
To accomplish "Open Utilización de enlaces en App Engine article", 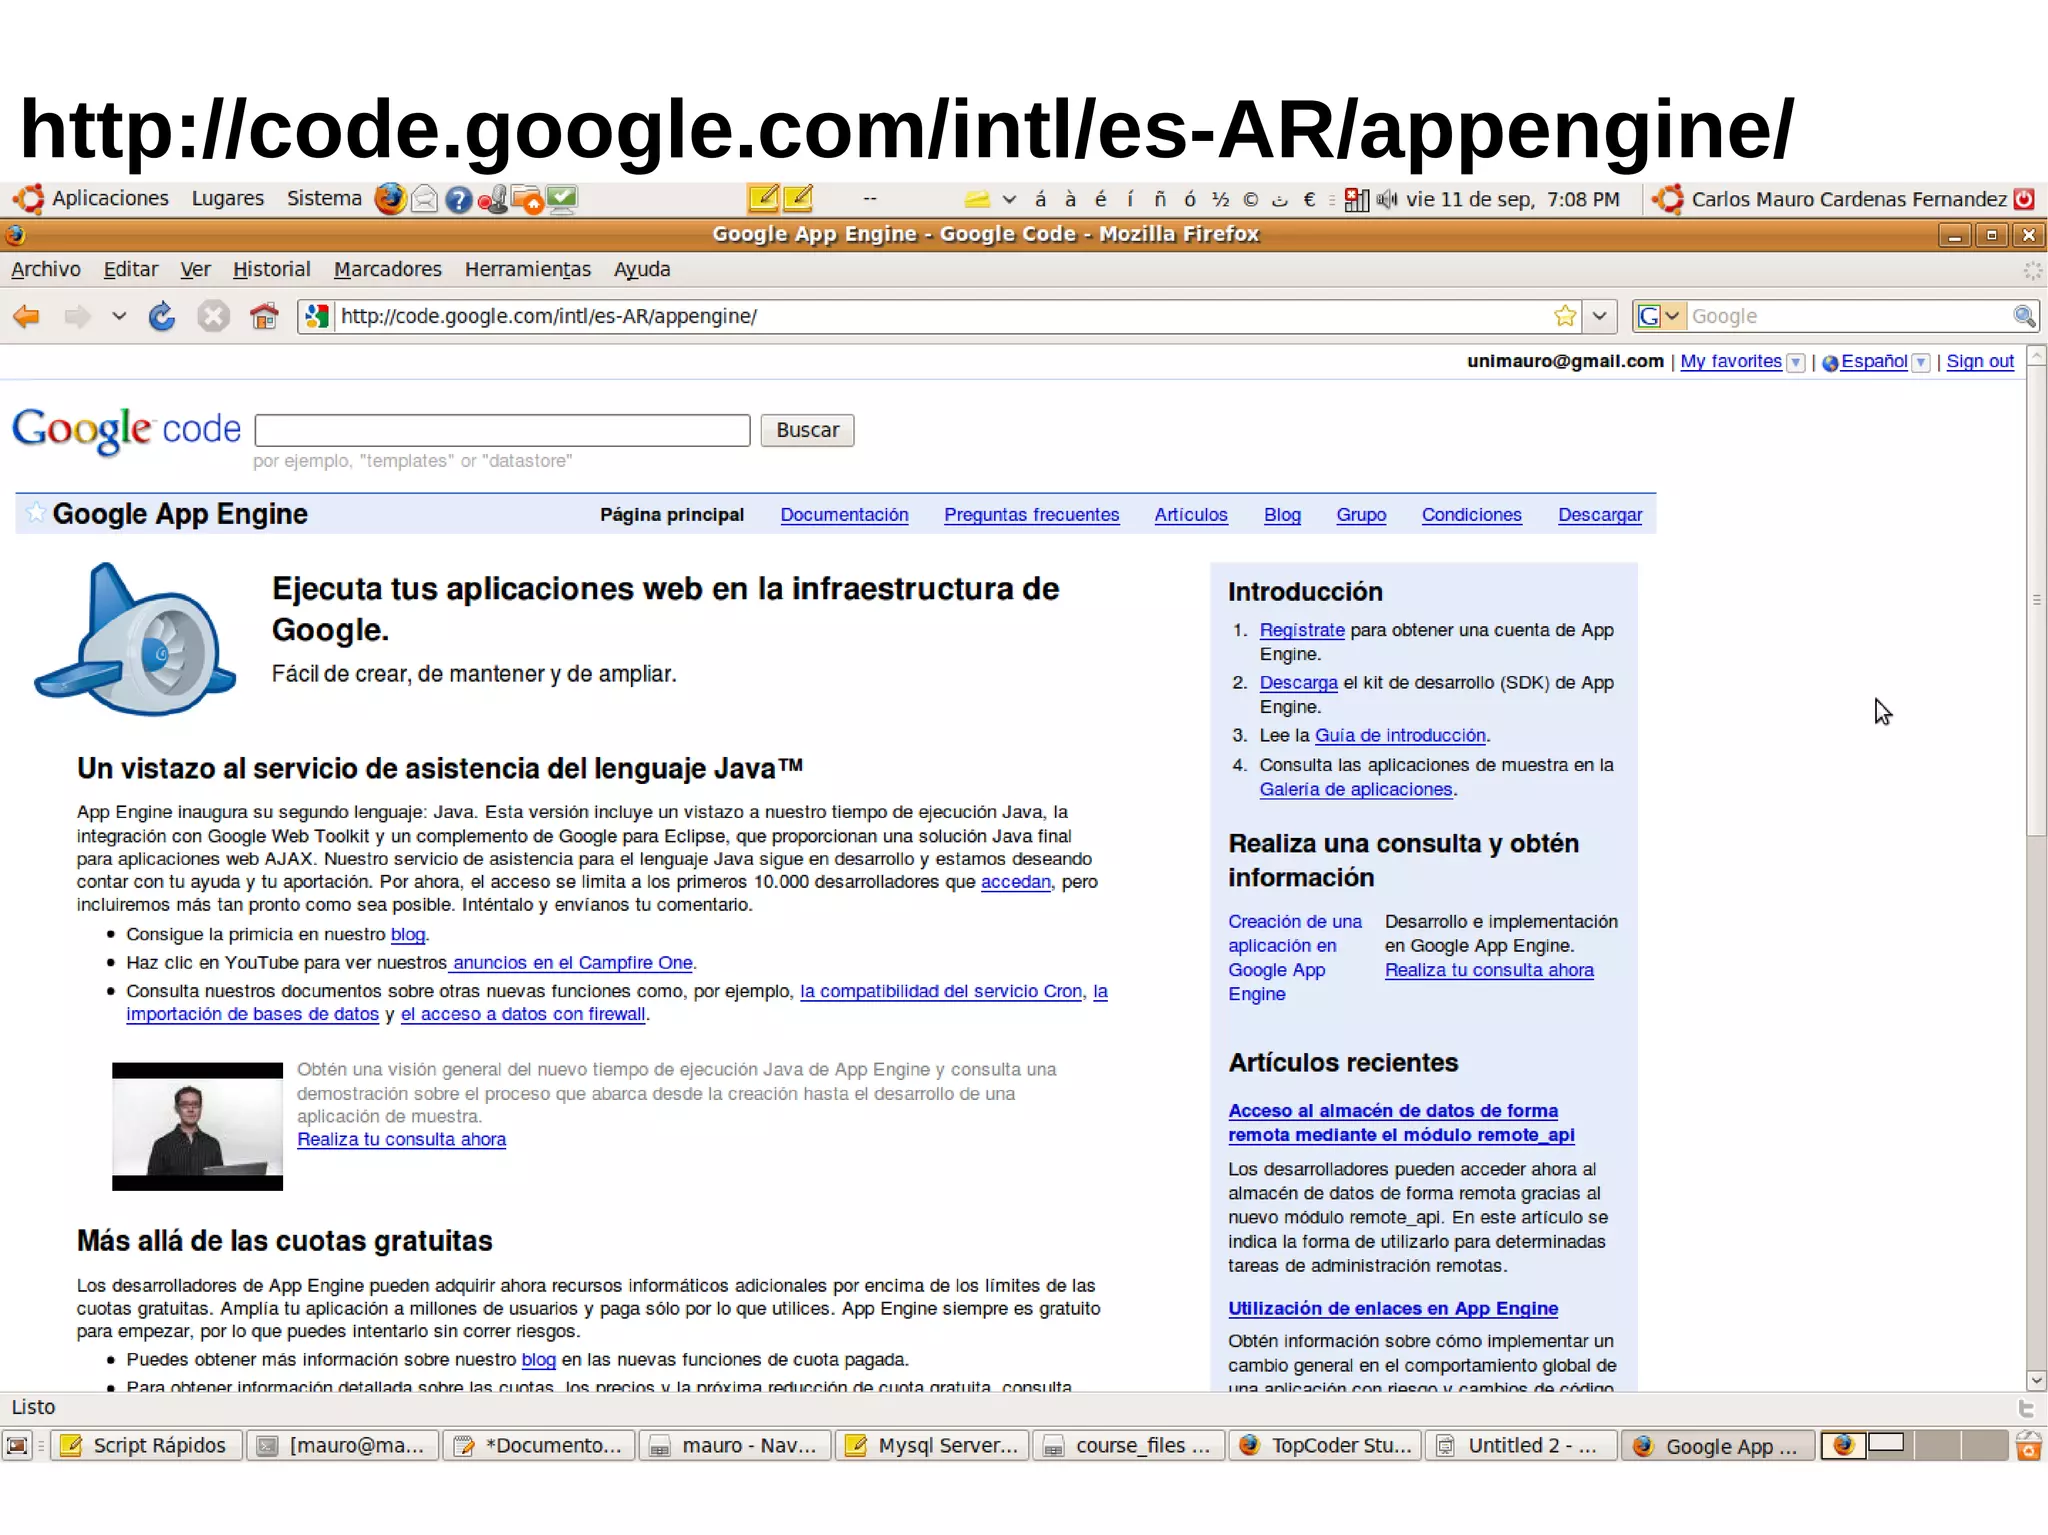I will [x=1393, y=1308].
